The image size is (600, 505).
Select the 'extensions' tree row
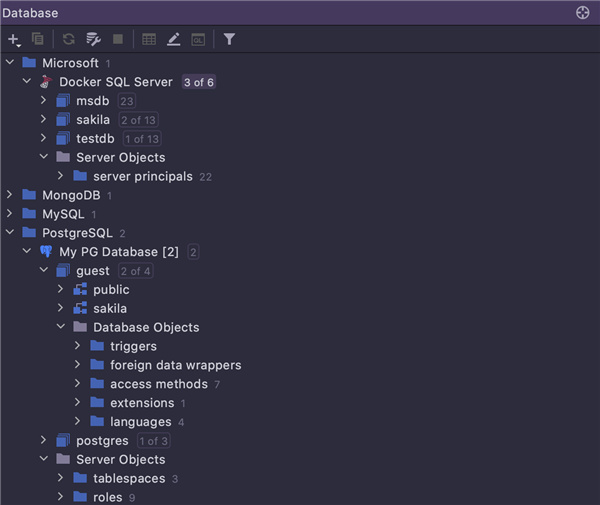[300, 402]
